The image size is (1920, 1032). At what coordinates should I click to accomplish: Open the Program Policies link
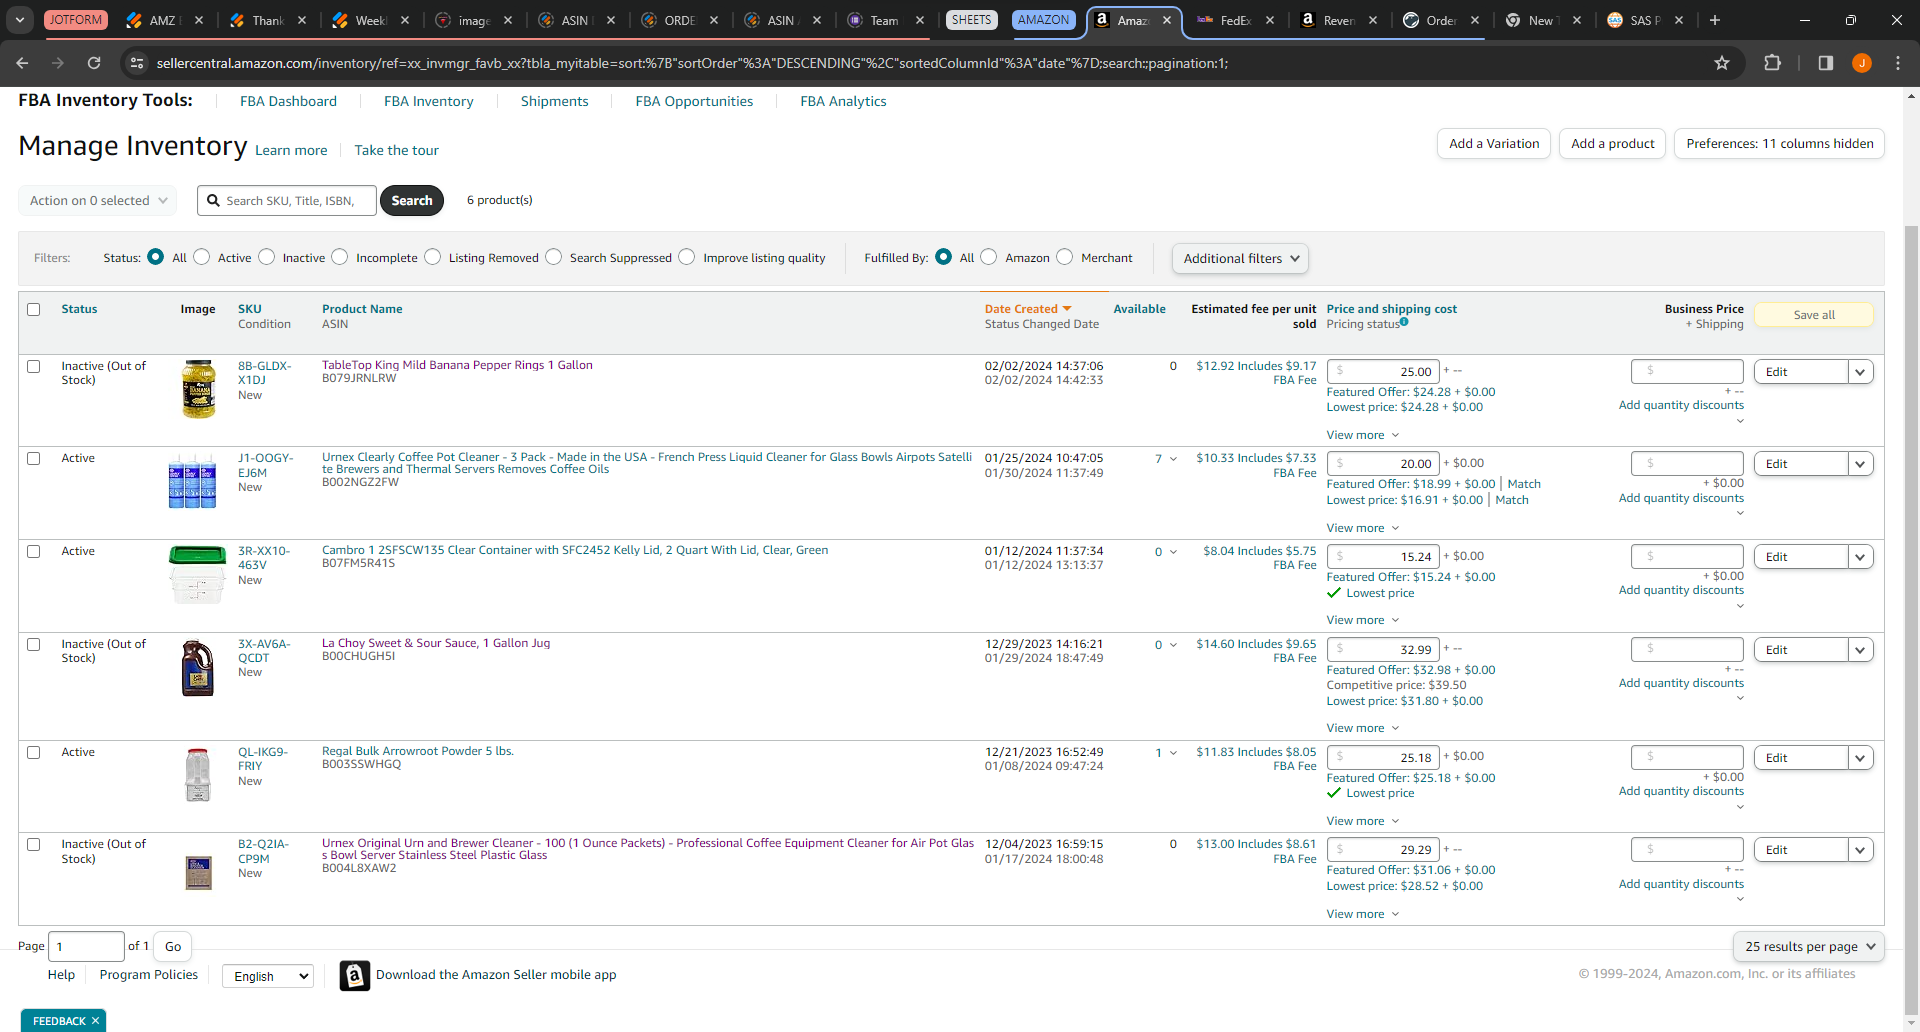point(149,975)
